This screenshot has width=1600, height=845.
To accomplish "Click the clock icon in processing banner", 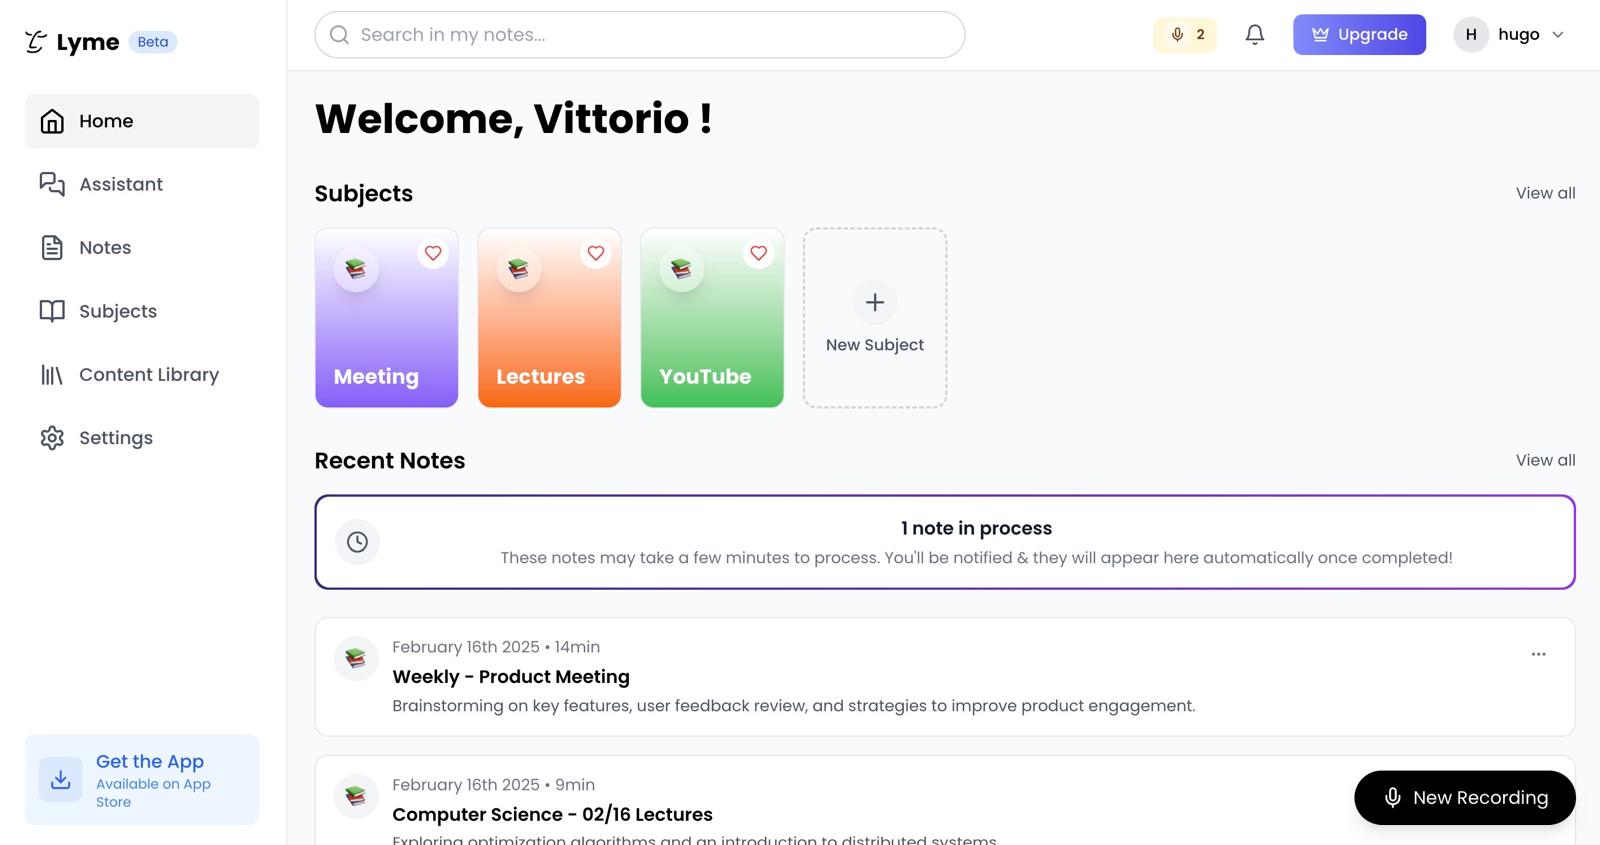I will point(357,542).
